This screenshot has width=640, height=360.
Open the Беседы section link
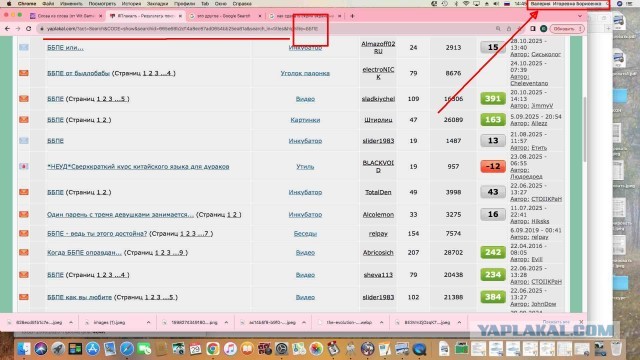pos(305,233)
